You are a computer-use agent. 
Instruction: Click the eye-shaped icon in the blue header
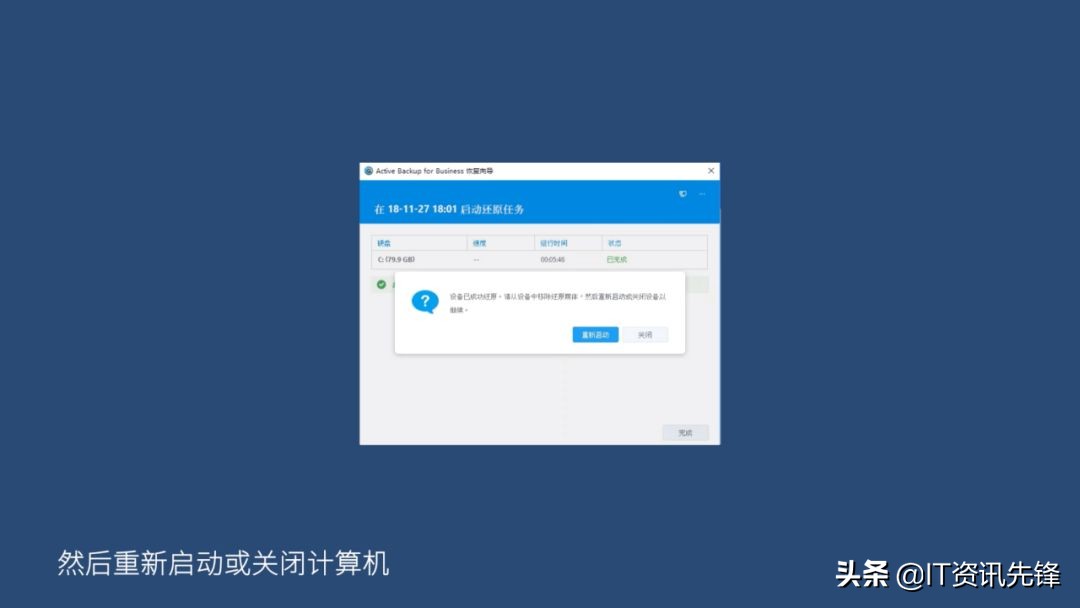tap(682, 194)
